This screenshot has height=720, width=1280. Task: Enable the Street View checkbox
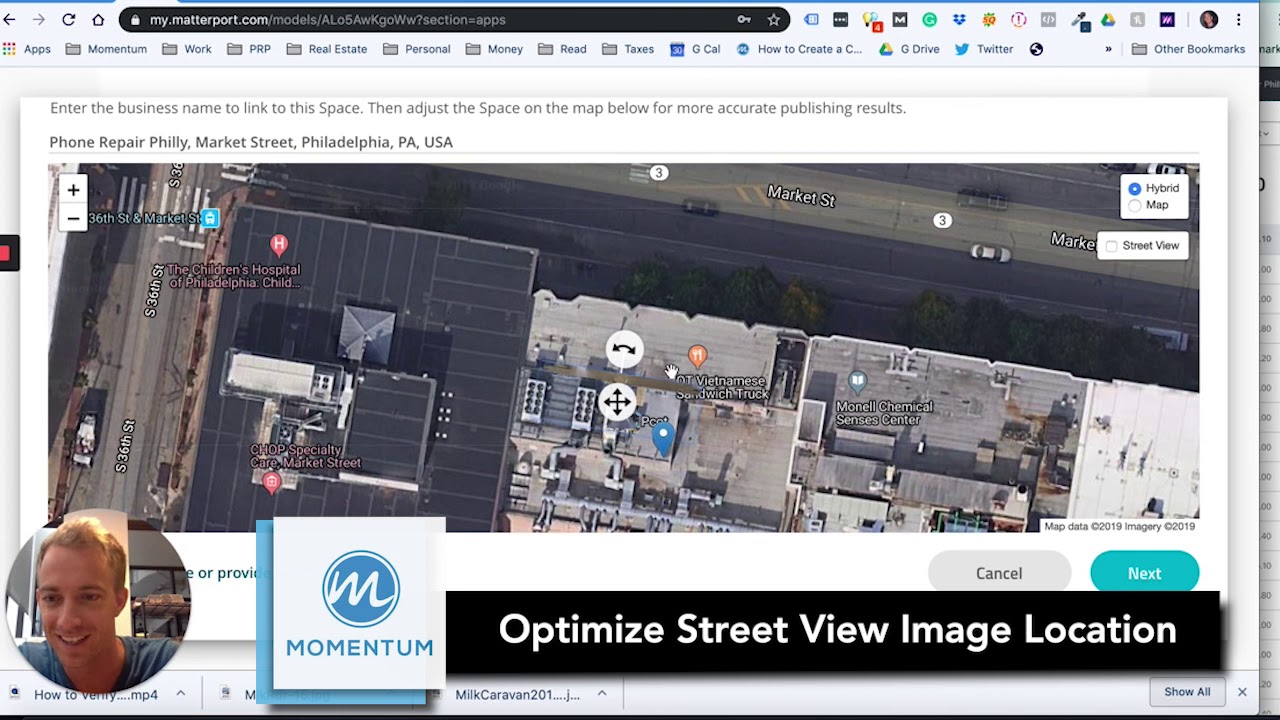(1111, 246)
